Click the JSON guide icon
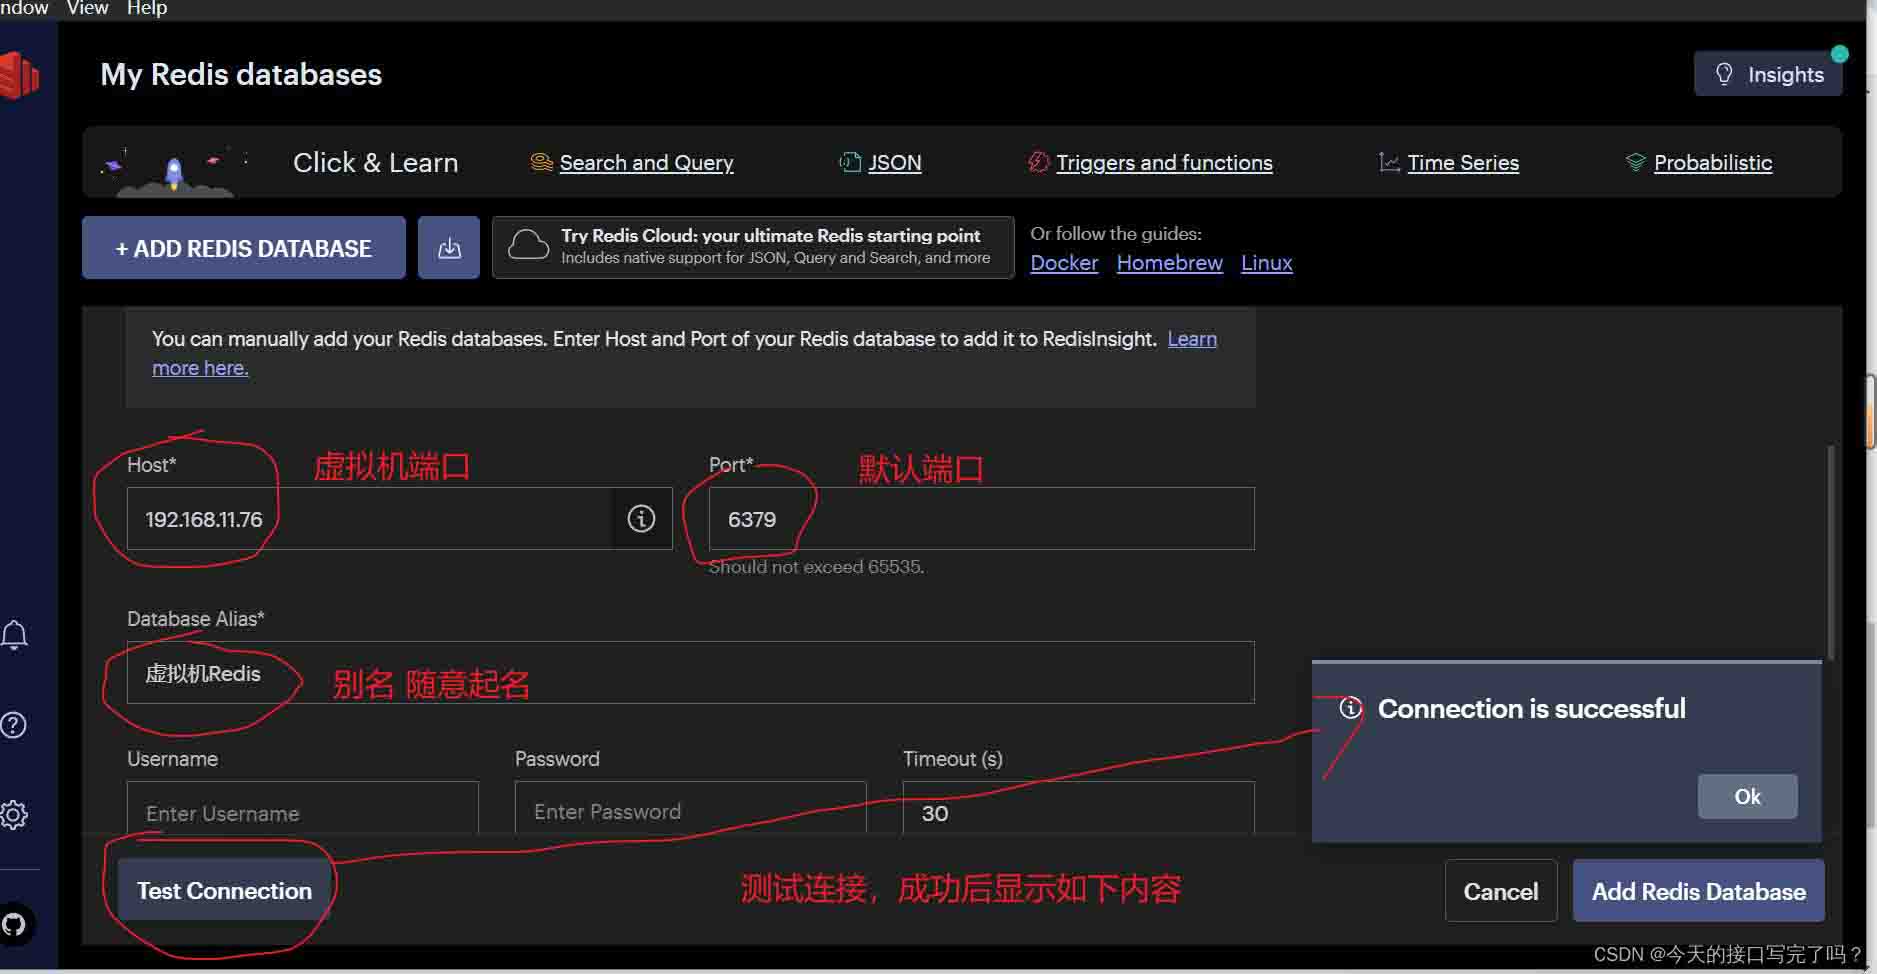This screenshot has width=1877, height=974. (850, 162)
